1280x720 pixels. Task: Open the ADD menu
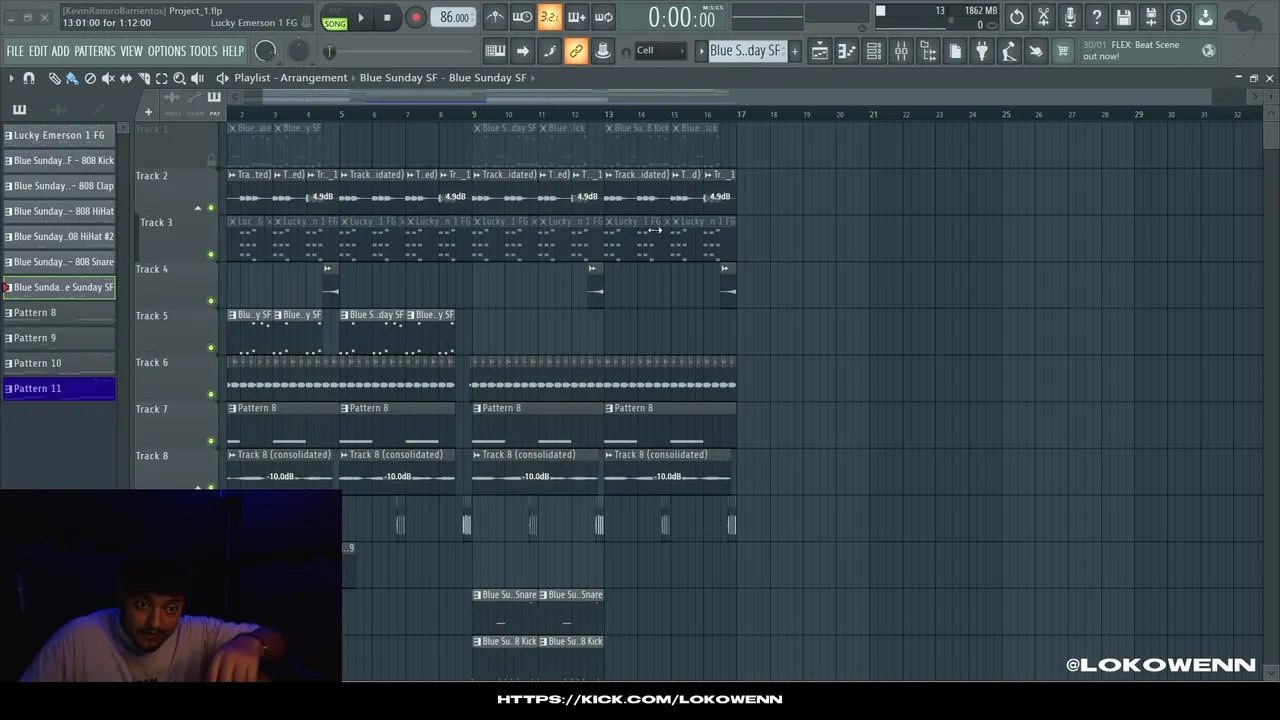60,51
